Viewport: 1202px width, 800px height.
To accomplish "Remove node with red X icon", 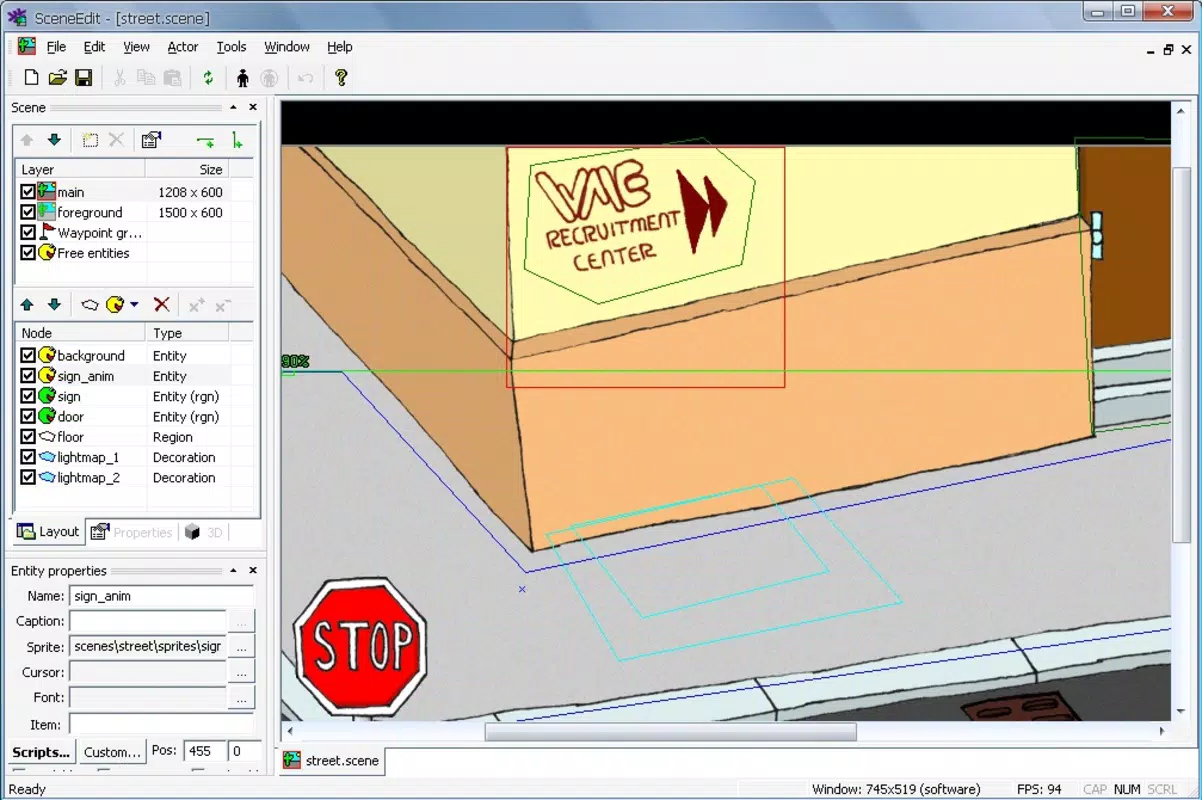I will (x=161, y=304).
